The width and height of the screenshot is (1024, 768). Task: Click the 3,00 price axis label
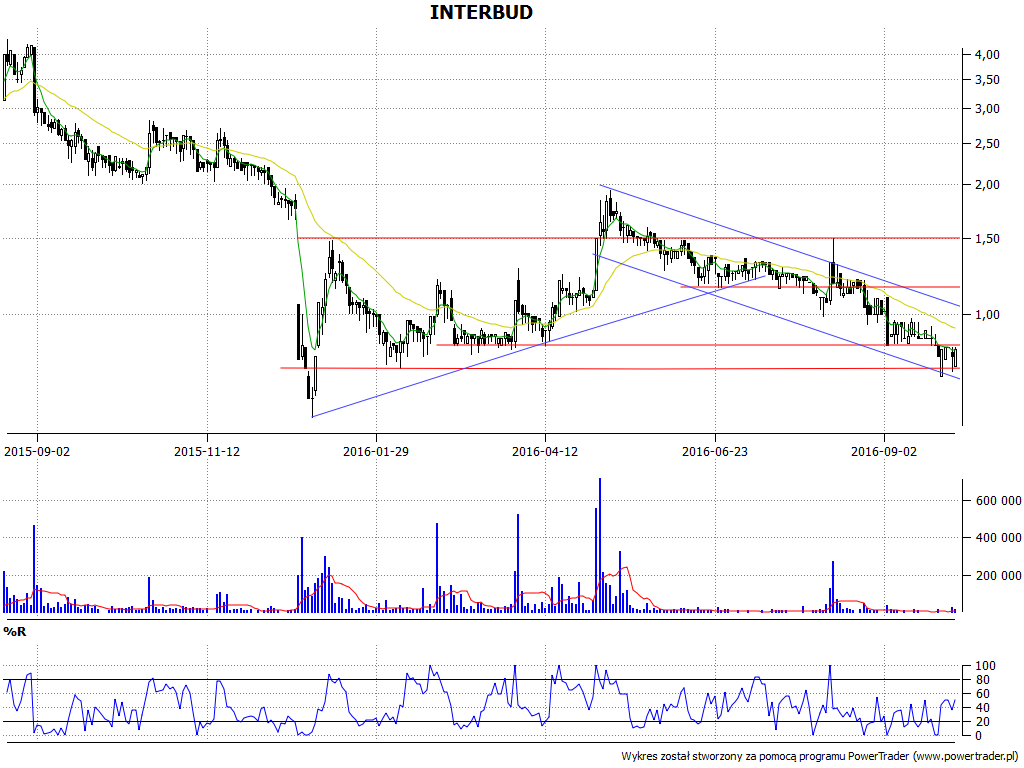click(x=987, y=108)
